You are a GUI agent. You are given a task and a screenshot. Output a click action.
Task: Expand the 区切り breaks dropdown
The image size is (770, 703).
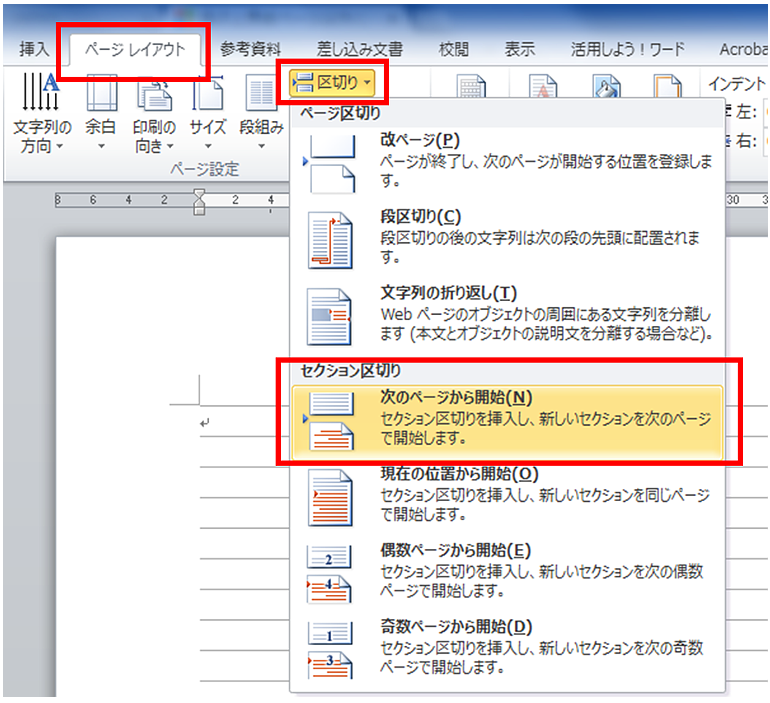[x=332, y=82]
